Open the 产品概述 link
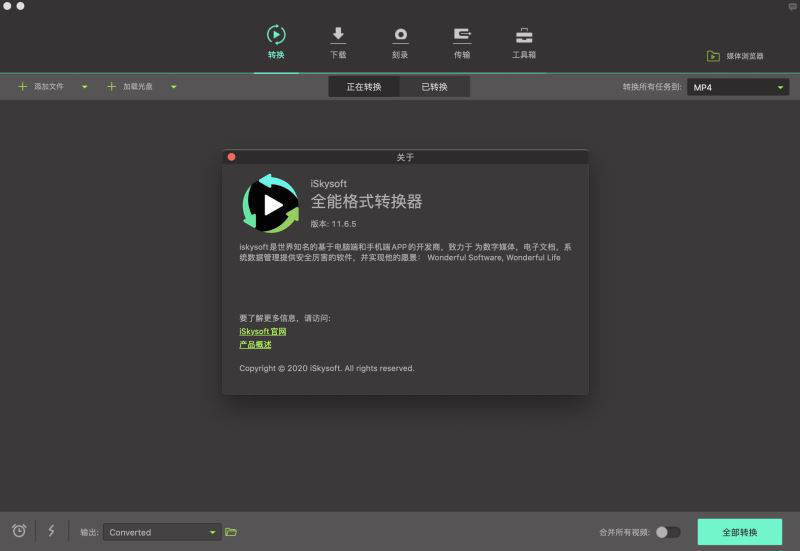 click(255, 345)
